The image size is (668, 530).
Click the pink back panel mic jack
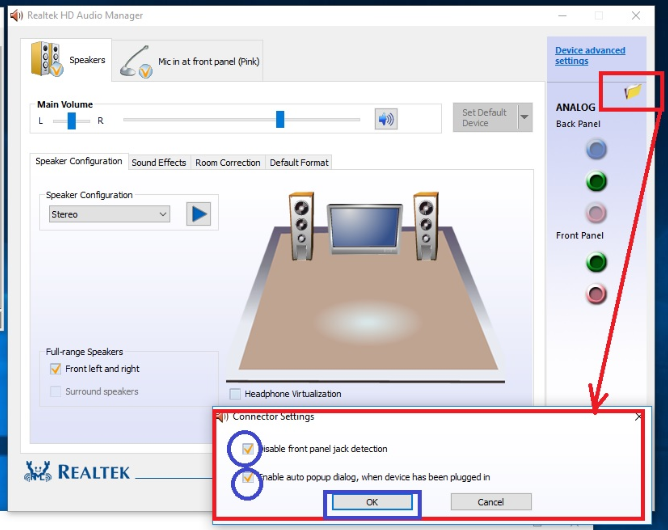pos(596,213)
